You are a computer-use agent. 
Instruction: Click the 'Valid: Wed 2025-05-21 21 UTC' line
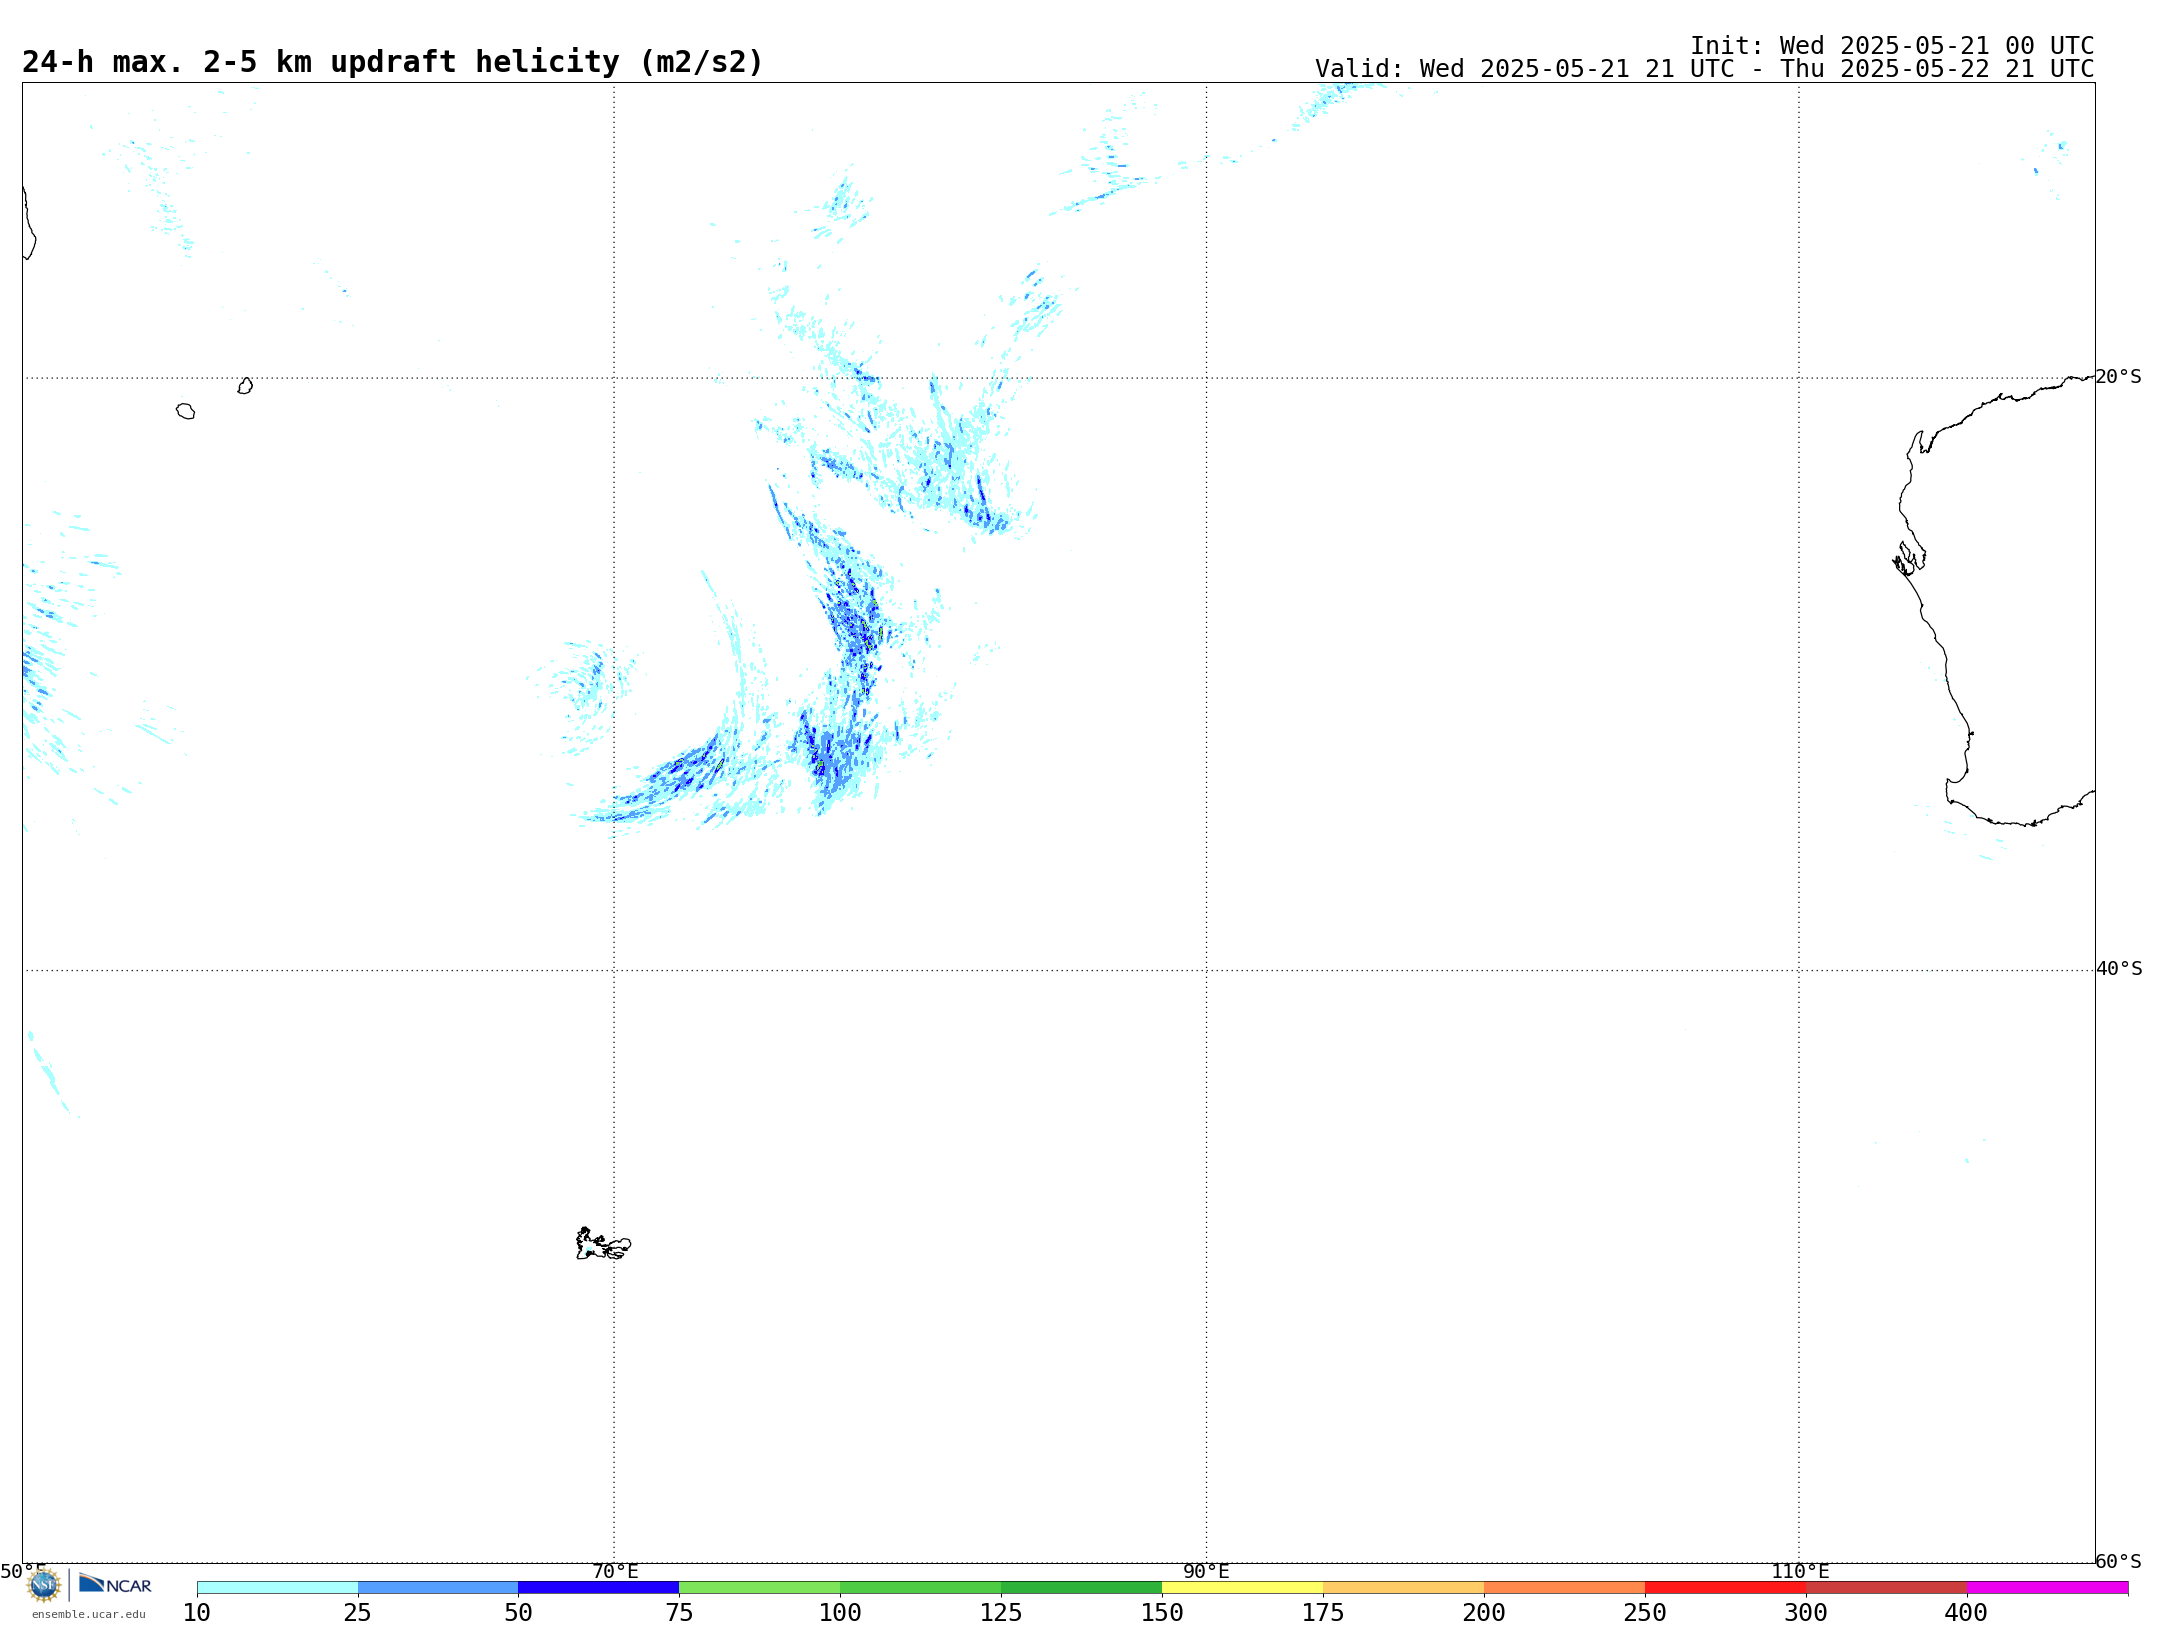1704,69
